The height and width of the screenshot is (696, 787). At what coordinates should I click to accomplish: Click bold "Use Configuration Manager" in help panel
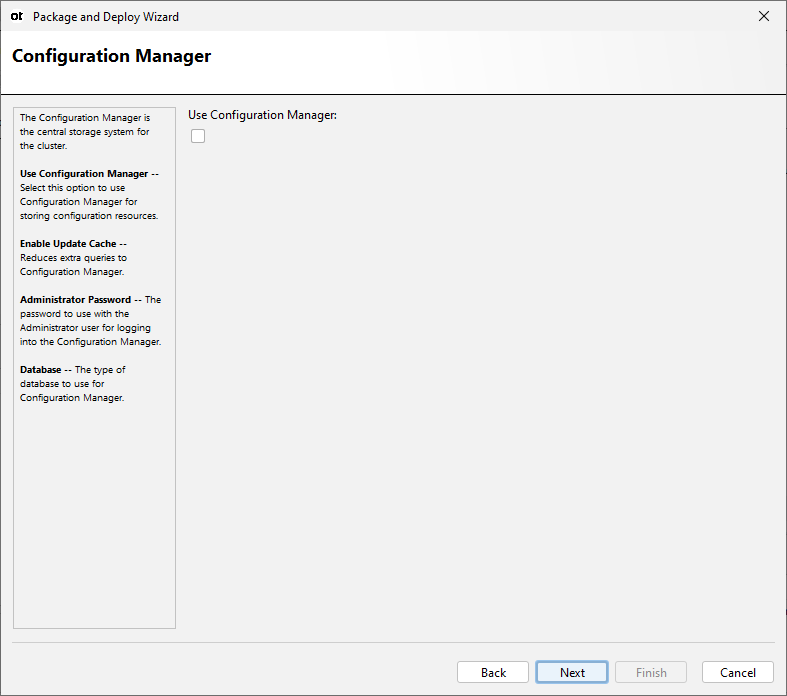[84, 174]
